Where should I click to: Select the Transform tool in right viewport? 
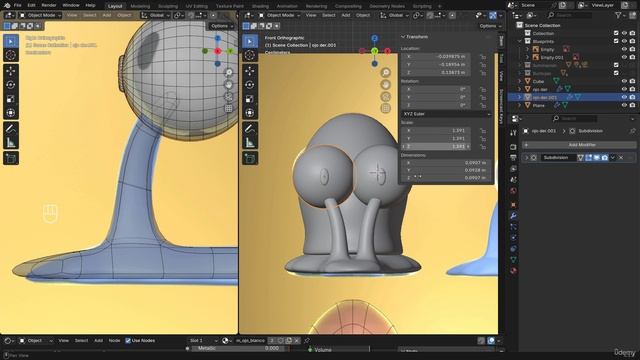[x=250, y=113]
